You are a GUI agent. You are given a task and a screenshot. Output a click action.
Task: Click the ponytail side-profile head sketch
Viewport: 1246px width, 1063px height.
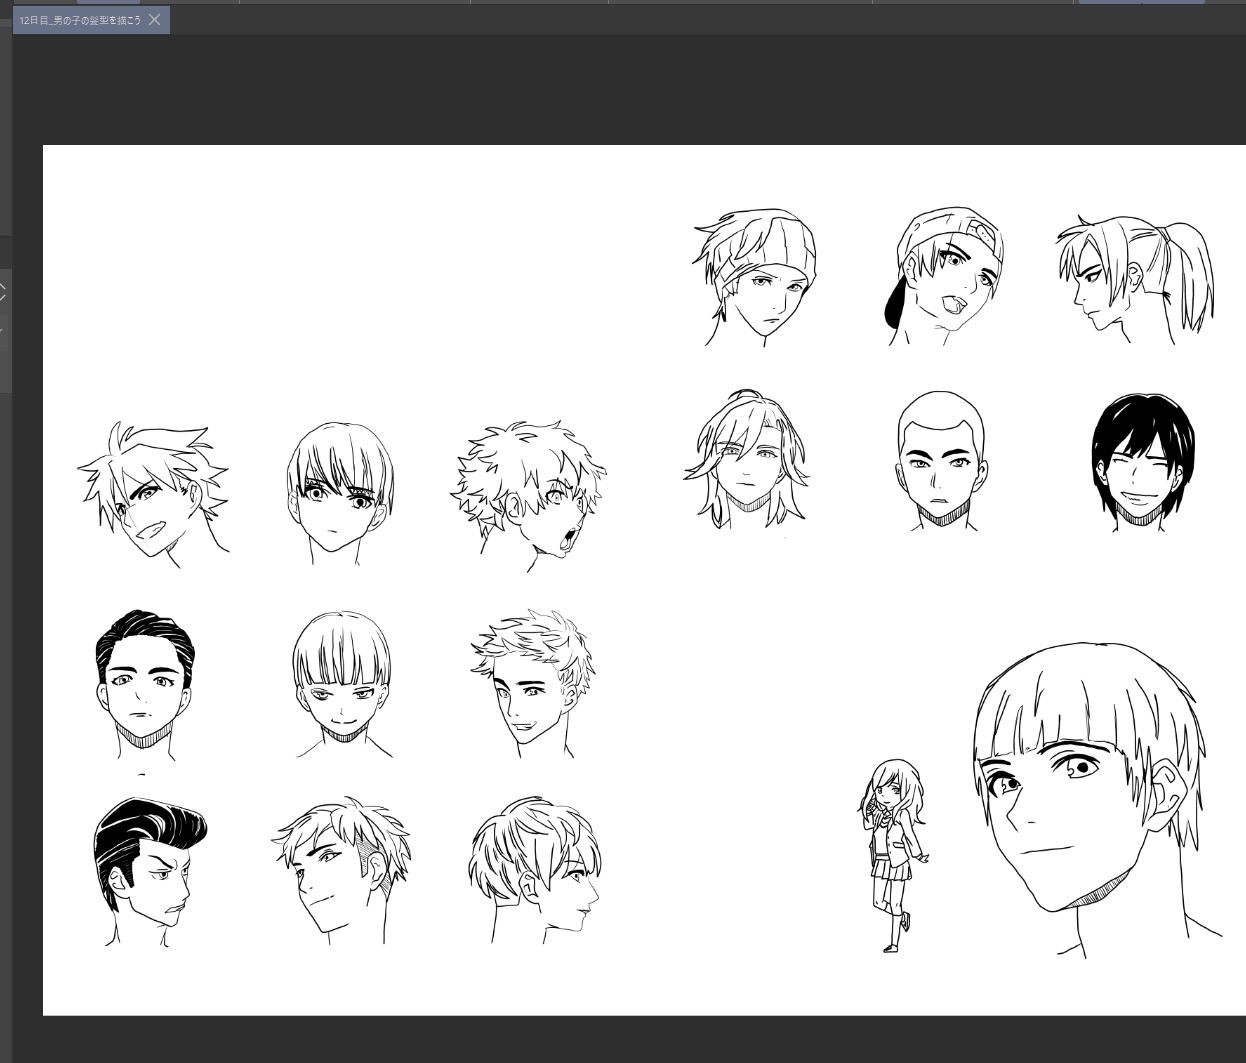pyautogui.click(x=1134, y=278)
